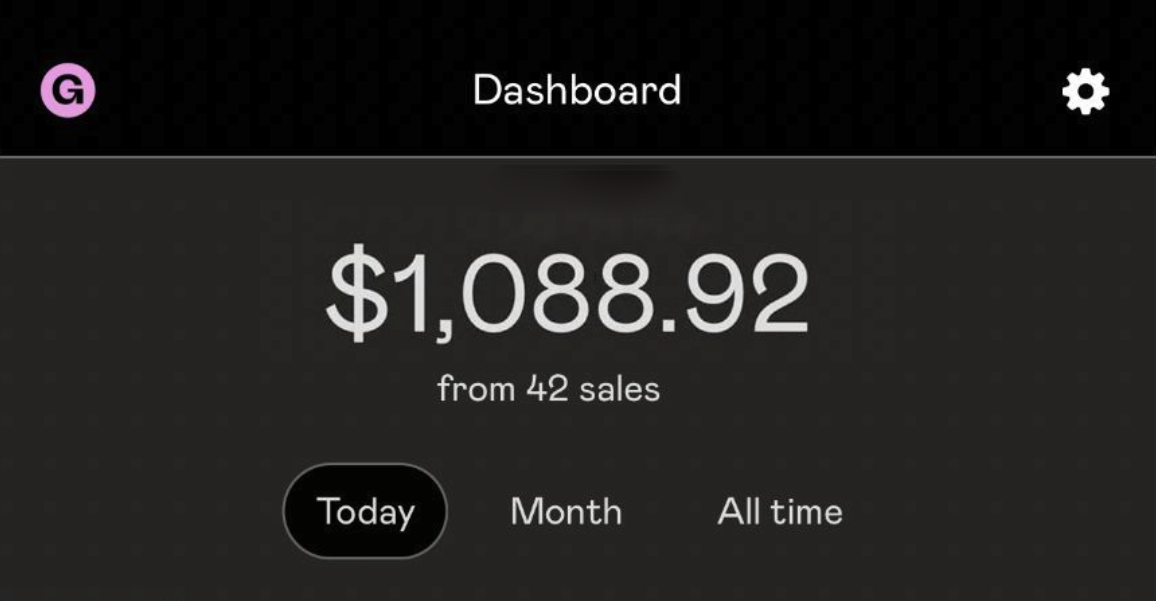Click the white gear in header
The width and height of the screenshot is (1156, 601).
click(x=1085, y=91)
